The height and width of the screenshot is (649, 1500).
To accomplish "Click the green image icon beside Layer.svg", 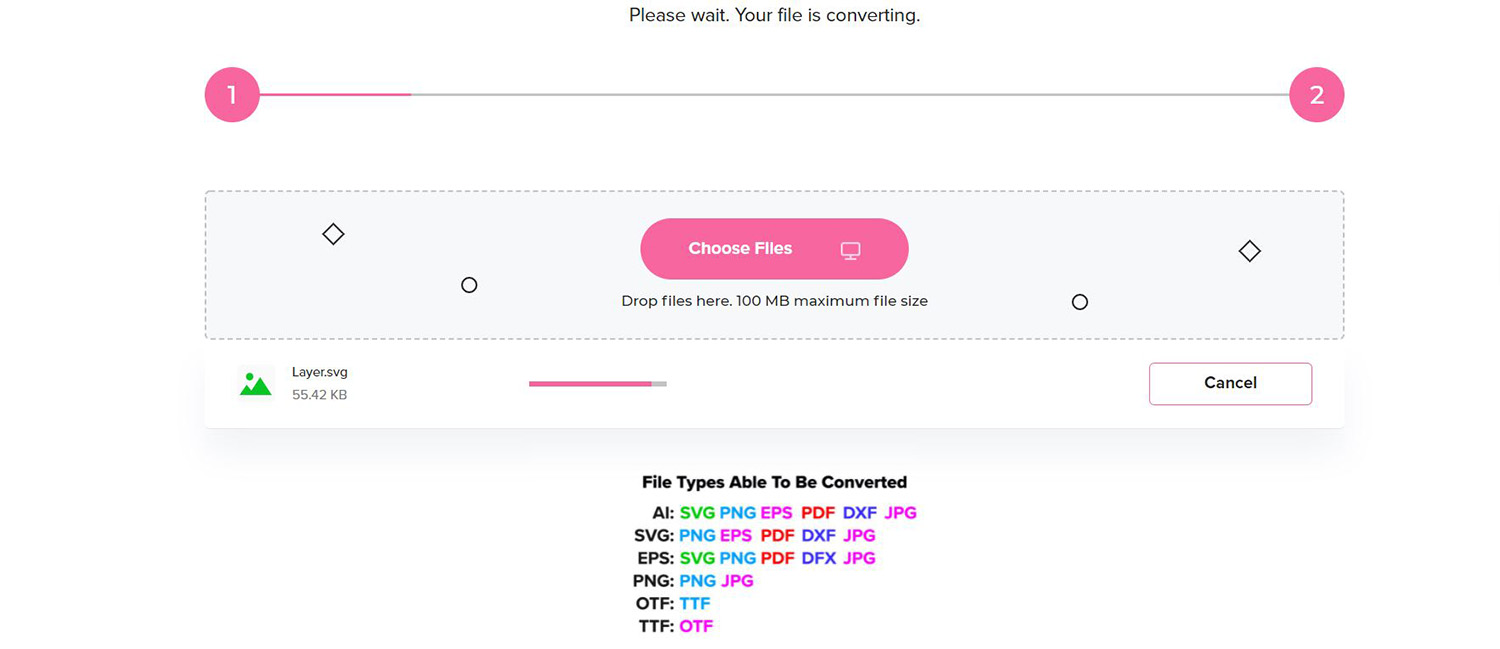I will click(256, 383).
